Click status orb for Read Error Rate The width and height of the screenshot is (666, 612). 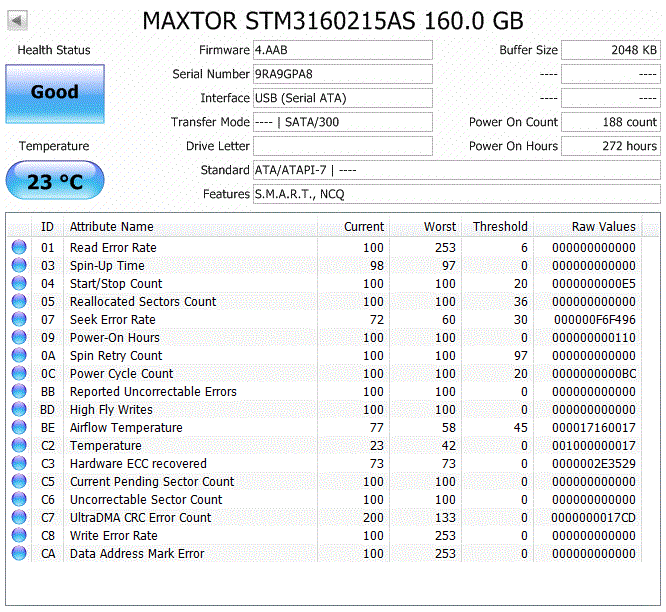19,248
